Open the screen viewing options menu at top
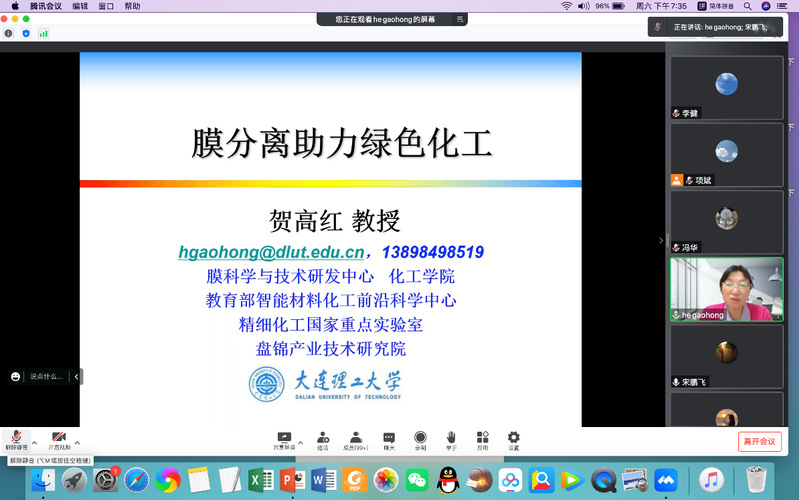 tap(459, 19)
